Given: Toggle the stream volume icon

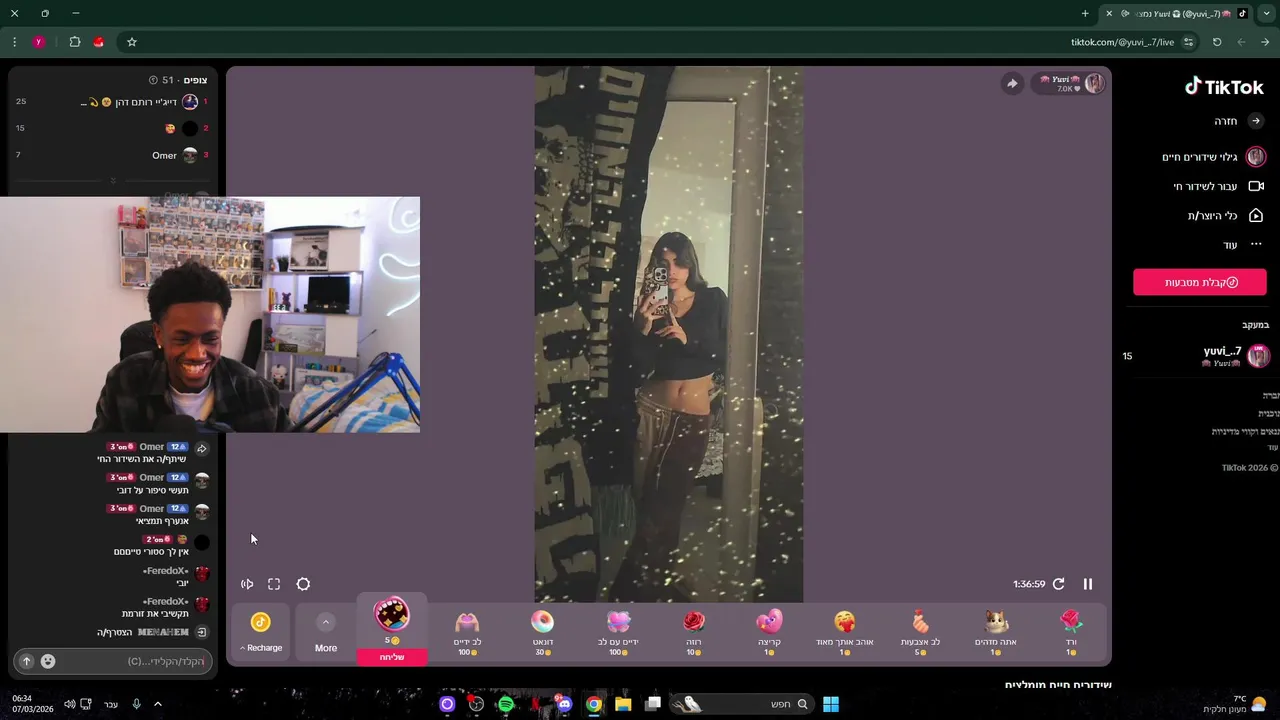Looking at the screenshot, I should [247, 584].
